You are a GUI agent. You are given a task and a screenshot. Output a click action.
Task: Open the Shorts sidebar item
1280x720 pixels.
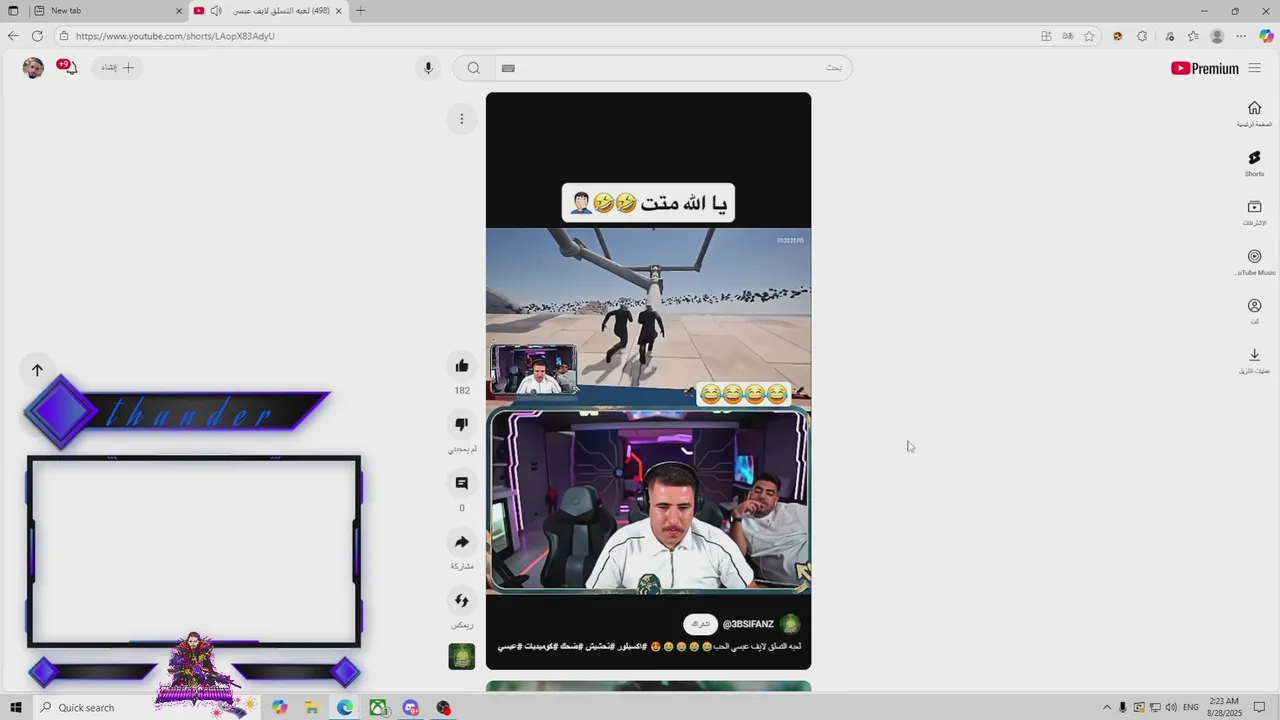click(x=1254, y=164)
